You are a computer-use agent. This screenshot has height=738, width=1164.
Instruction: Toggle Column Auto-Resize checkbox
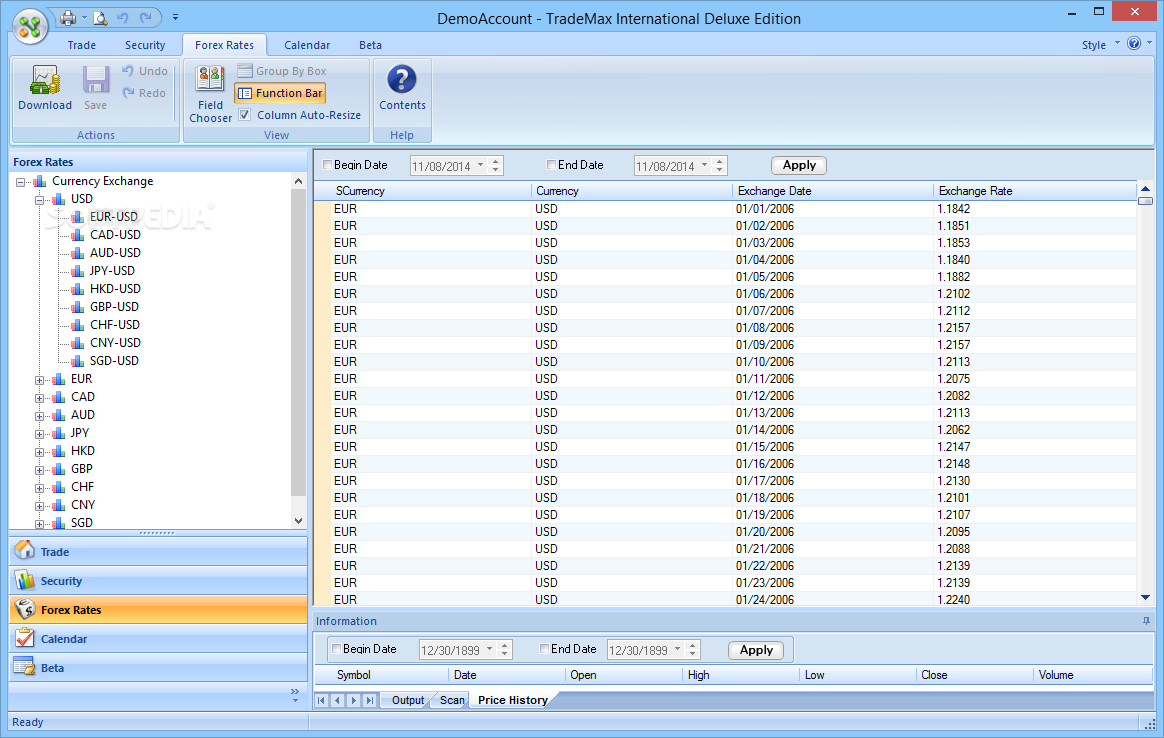[244, 115]
